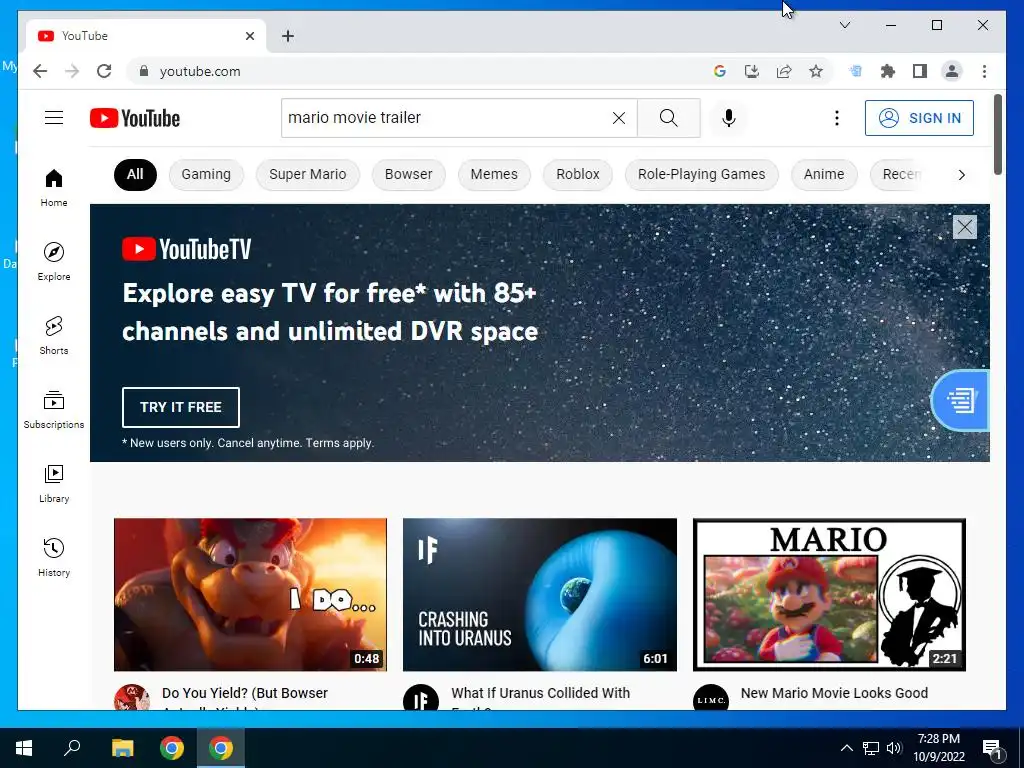This screenshot has height=768, width=1024.
Task: Open Chrome's three-dot menu
Action: [x=984, y=71]
